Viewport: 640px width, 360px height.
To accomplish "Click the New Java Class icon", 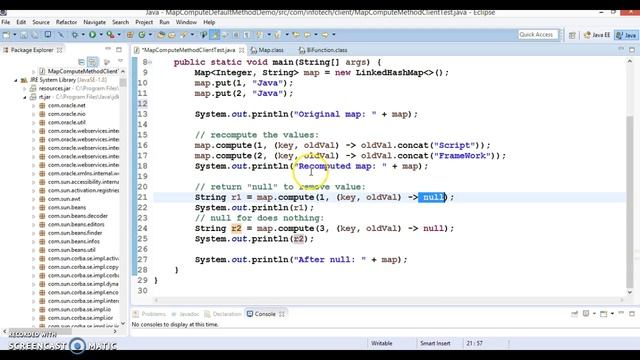I will (x=142, y=35).
